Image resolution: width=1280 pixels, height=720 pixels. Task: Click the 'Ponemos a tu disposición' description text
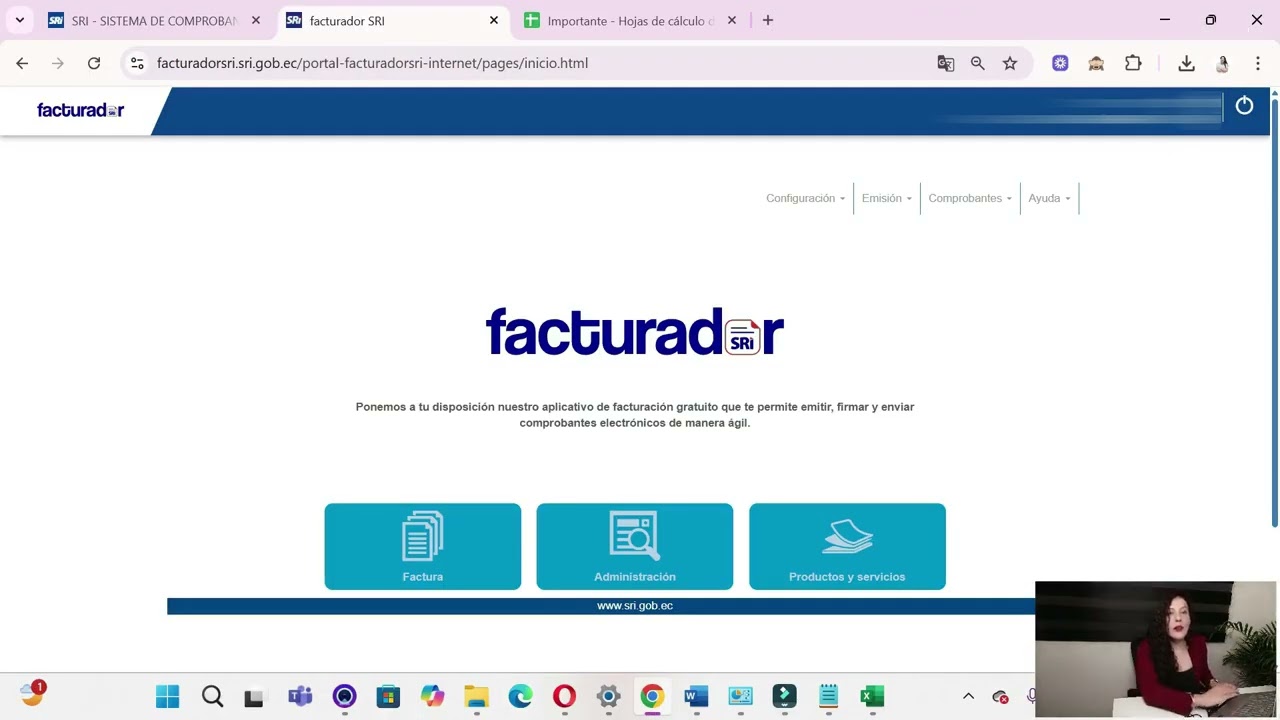pyautogui.click(x=635, y=414)
